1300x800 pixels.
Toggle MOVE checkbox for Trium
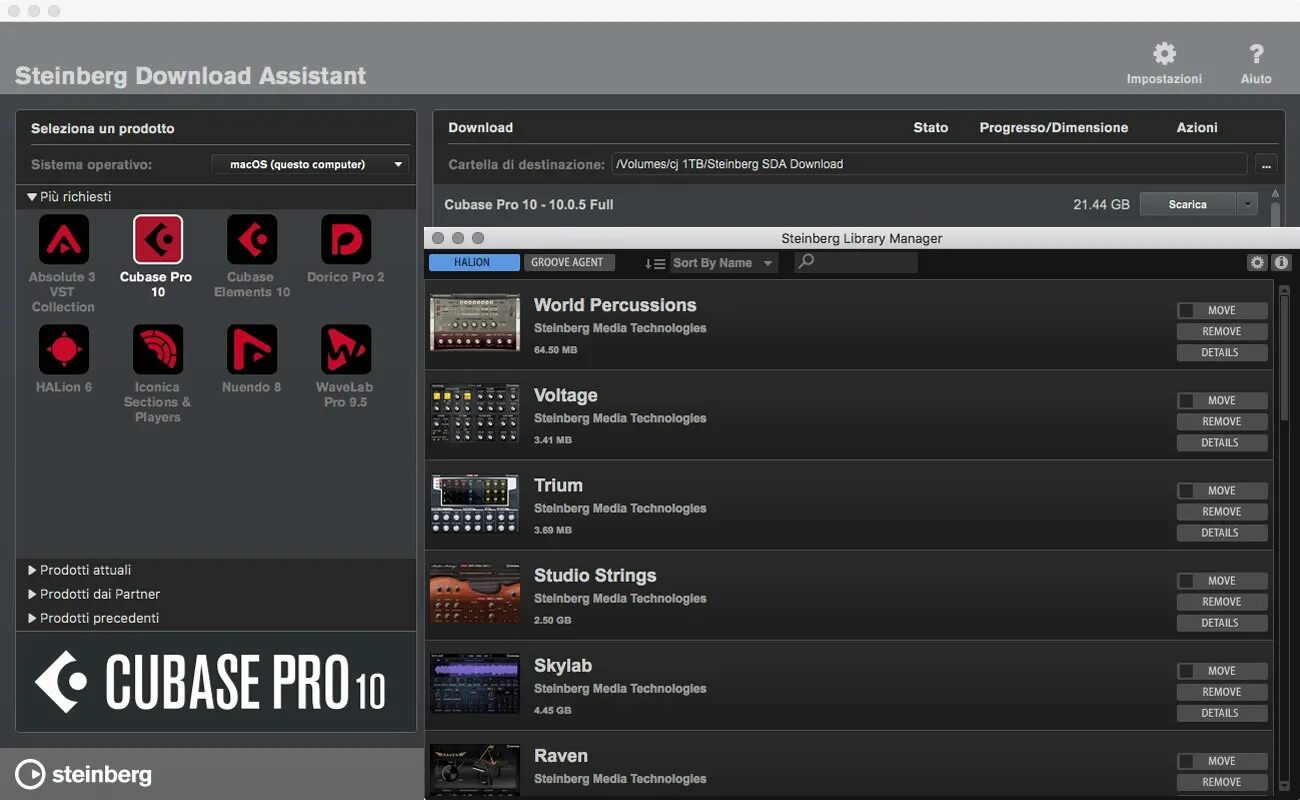(1187, 491)
